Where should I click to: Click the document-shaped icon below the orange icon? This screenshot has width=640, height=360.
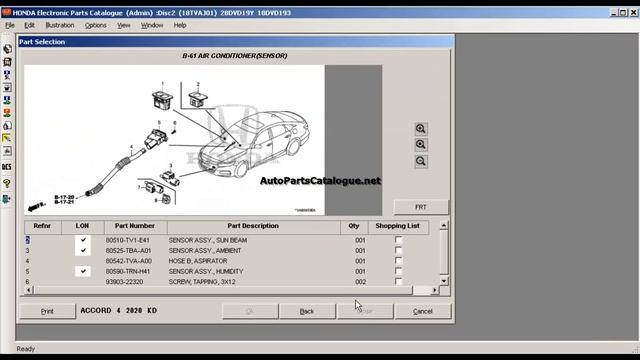[7, 126]
